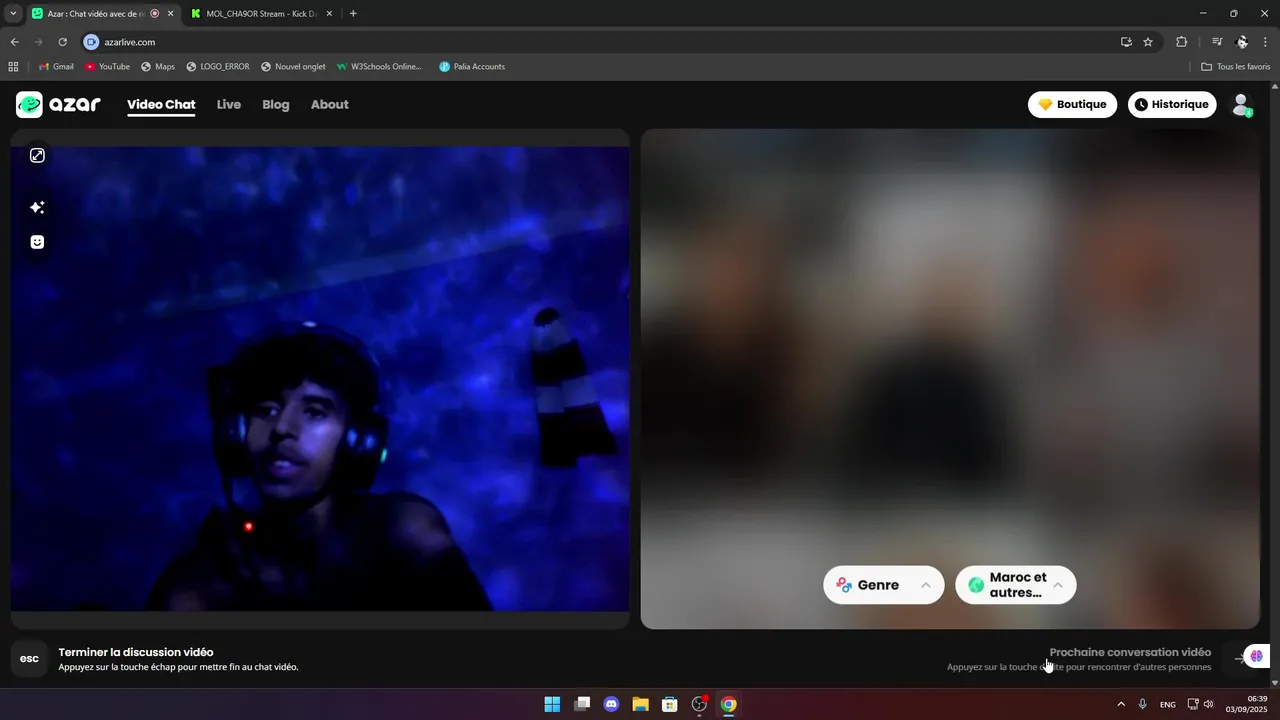Click the blurred remote video panel
The width and height of the screenshot is (1280, 720).
[x=950, y=379]
